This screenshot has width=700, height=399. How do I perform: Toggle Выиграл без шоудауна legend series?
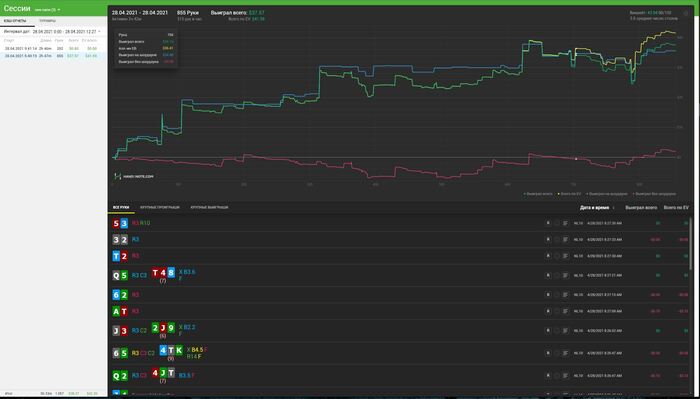[654, 194]
